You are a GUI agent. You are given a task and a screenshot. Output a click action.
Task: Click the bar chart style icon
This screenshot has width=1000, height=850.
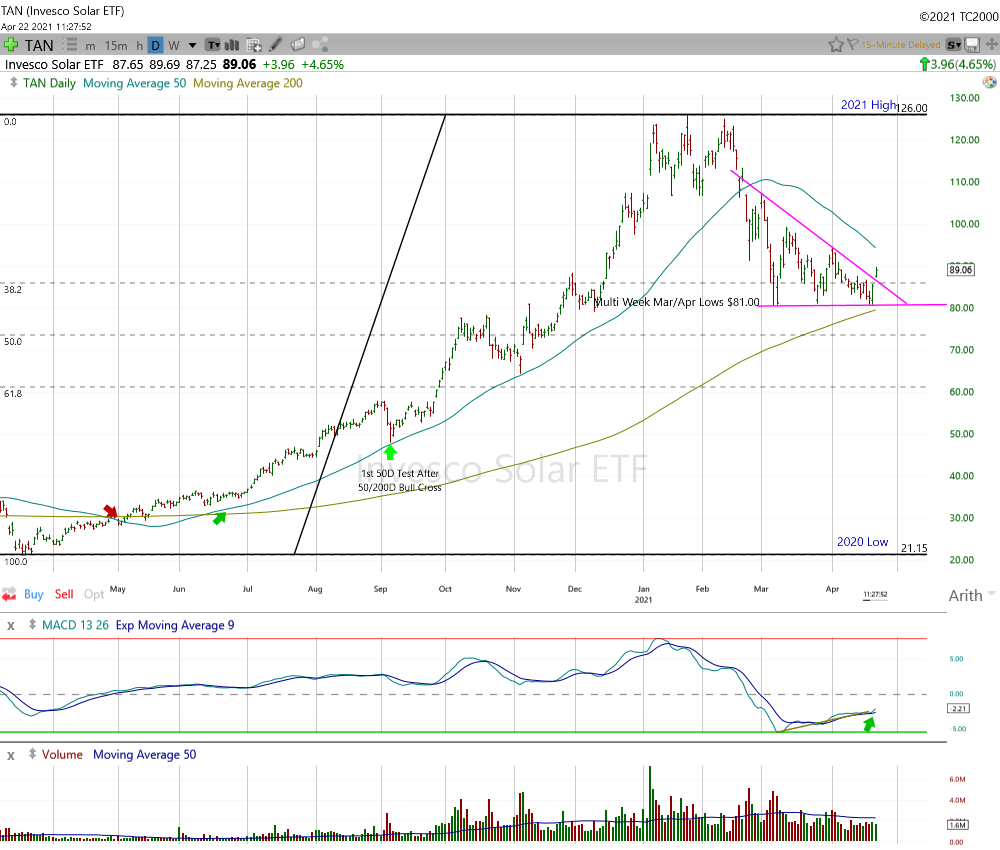(232, 45)
